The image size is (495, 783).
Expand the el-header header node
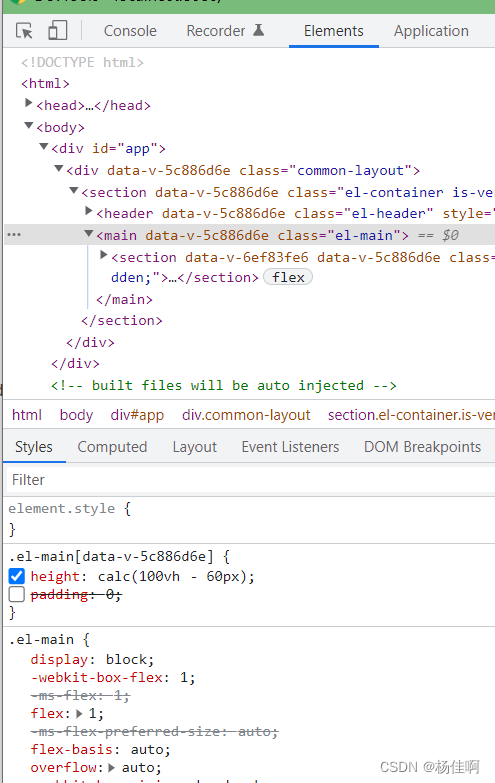(x=88, y=211)
